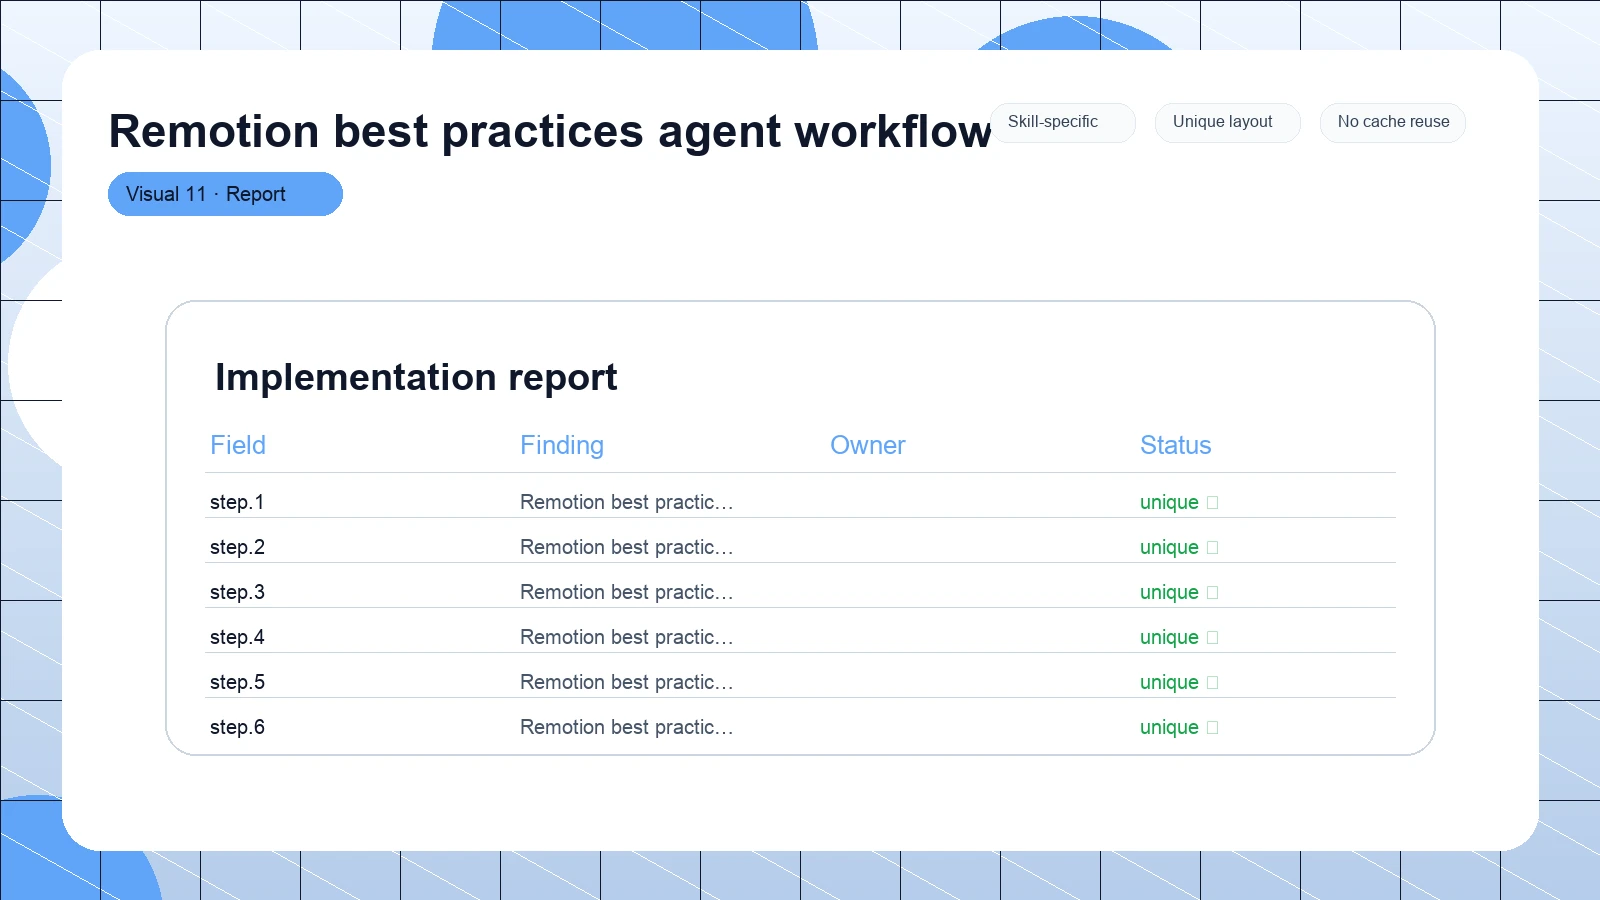Click the Field column header
1600x900 pixels.
[x=238, y=445]
